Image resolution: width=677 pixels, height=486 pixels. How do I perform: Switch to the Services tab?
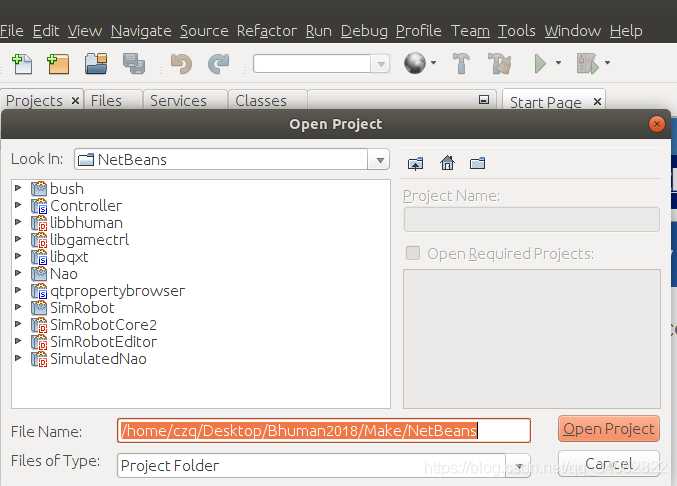coord(178,101)
